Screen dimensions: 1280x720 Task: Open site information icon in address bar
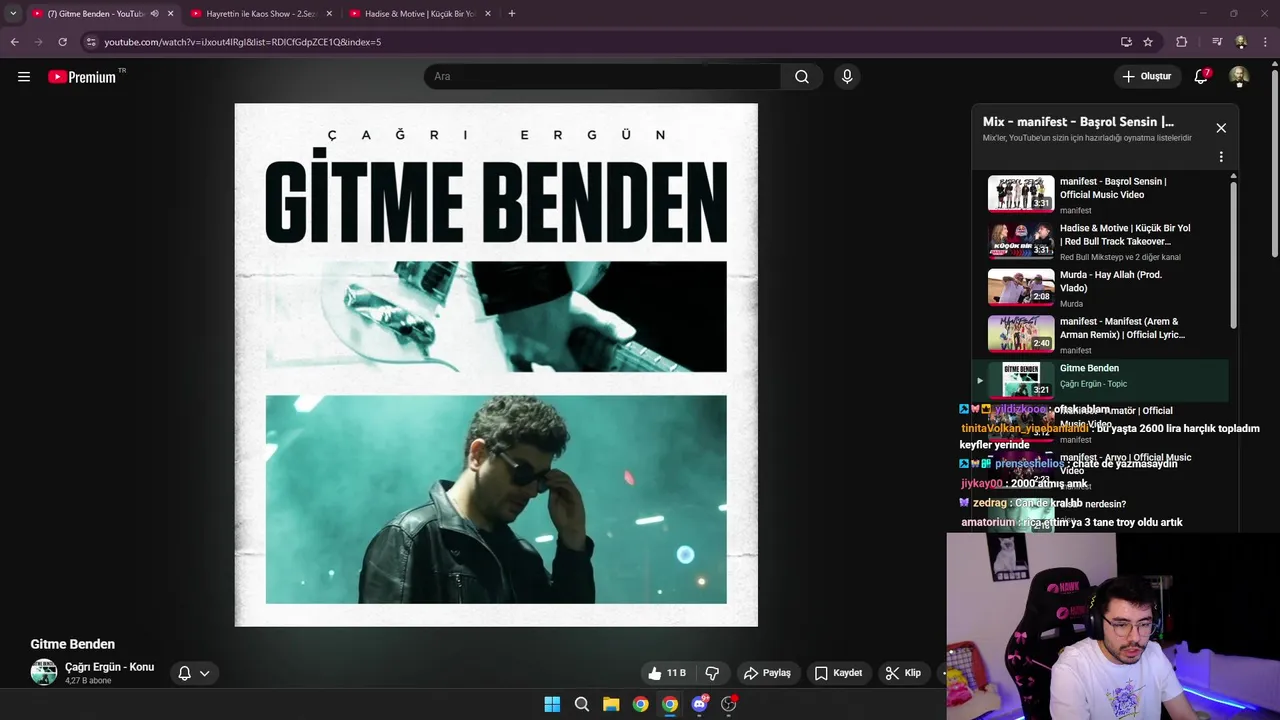pyautogui.click(x=91, y=42)
